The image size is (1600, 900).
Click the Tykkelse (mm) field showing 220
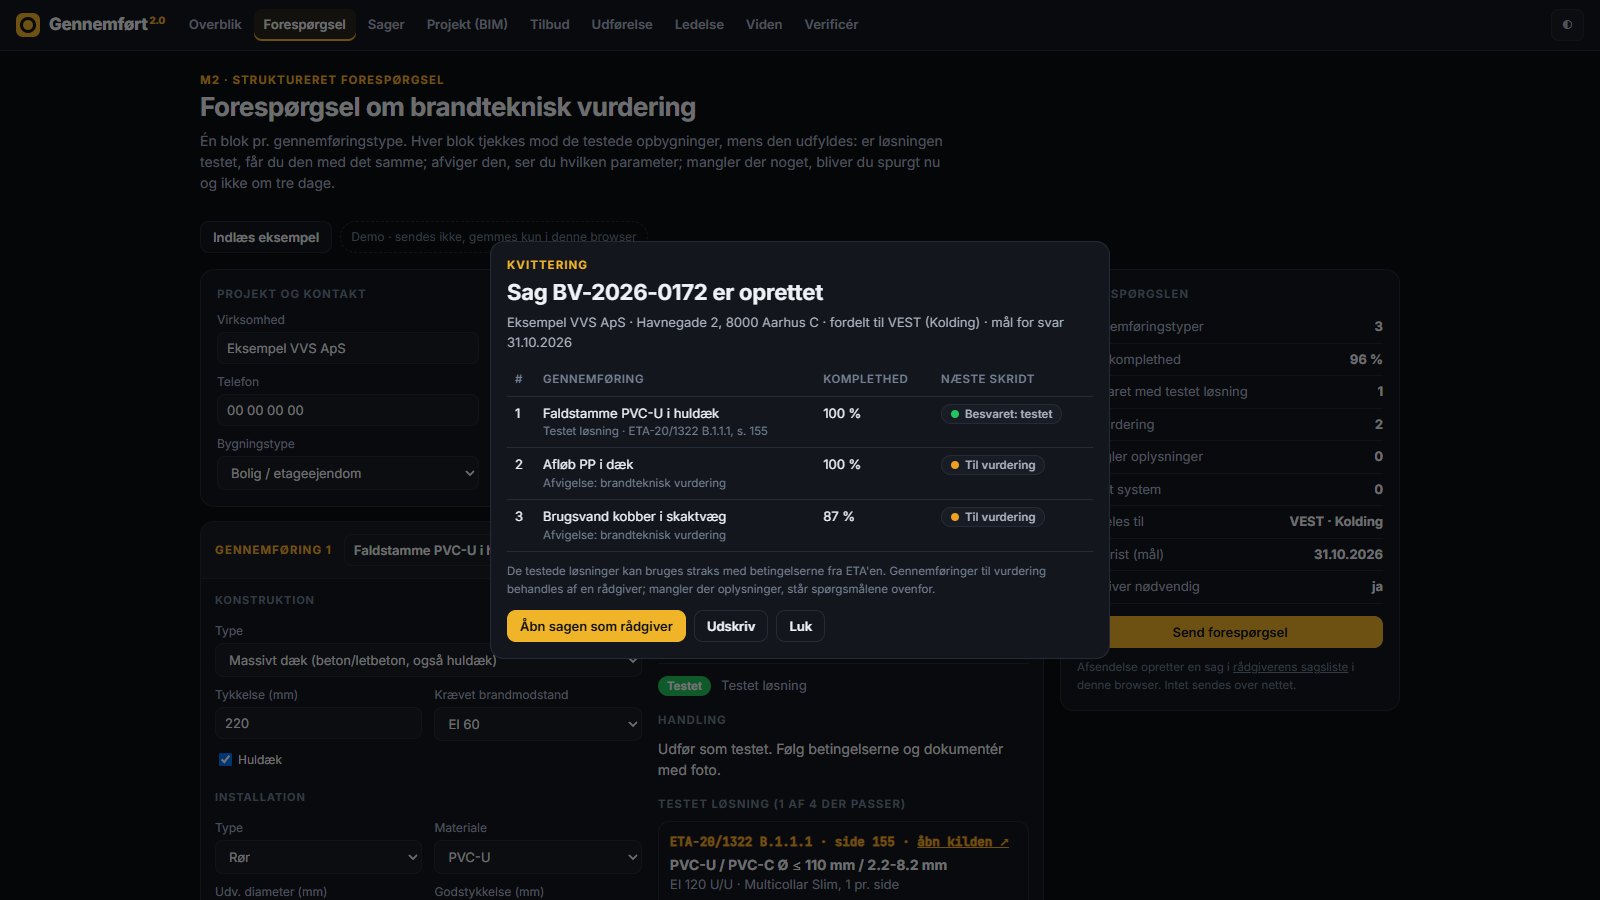318,723
